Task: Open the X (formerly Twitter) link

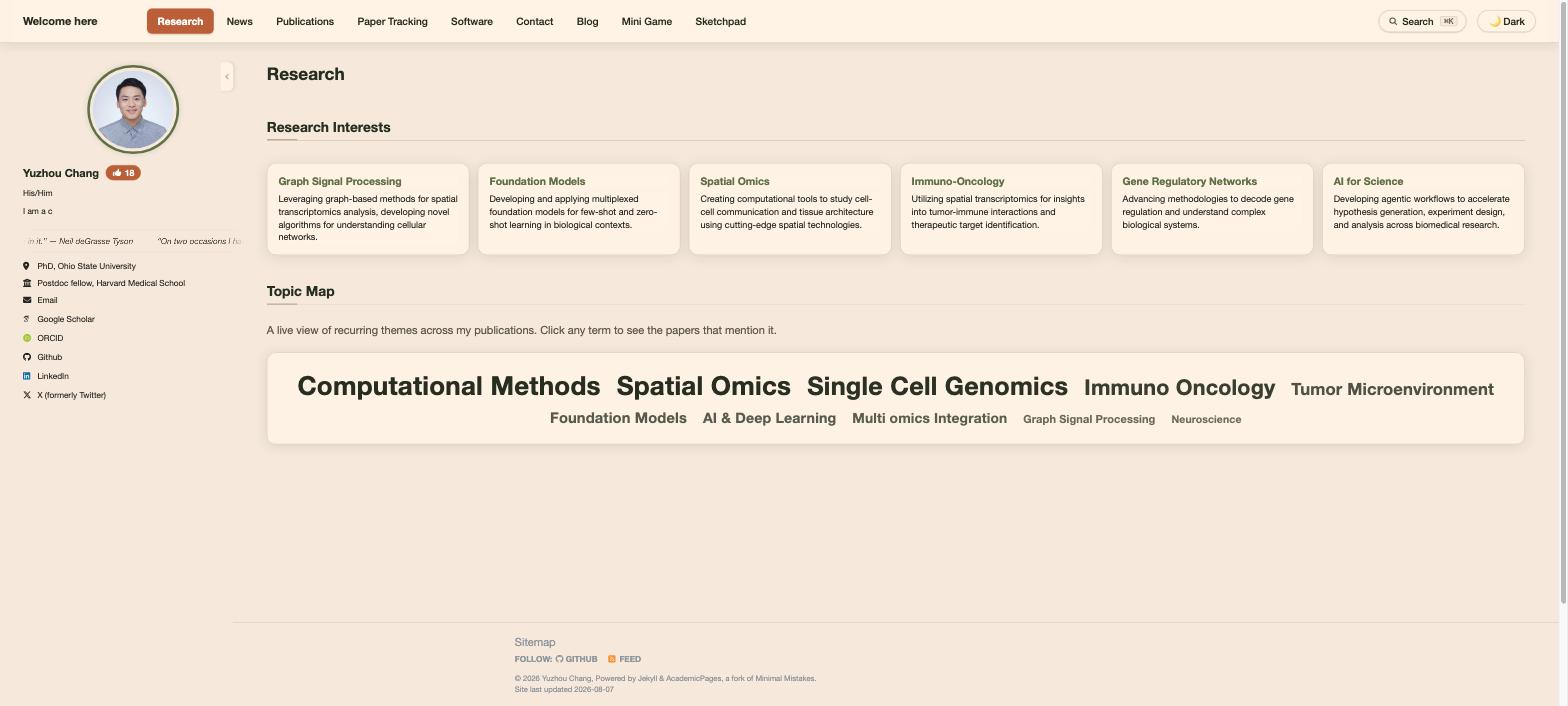Action: 64,395
